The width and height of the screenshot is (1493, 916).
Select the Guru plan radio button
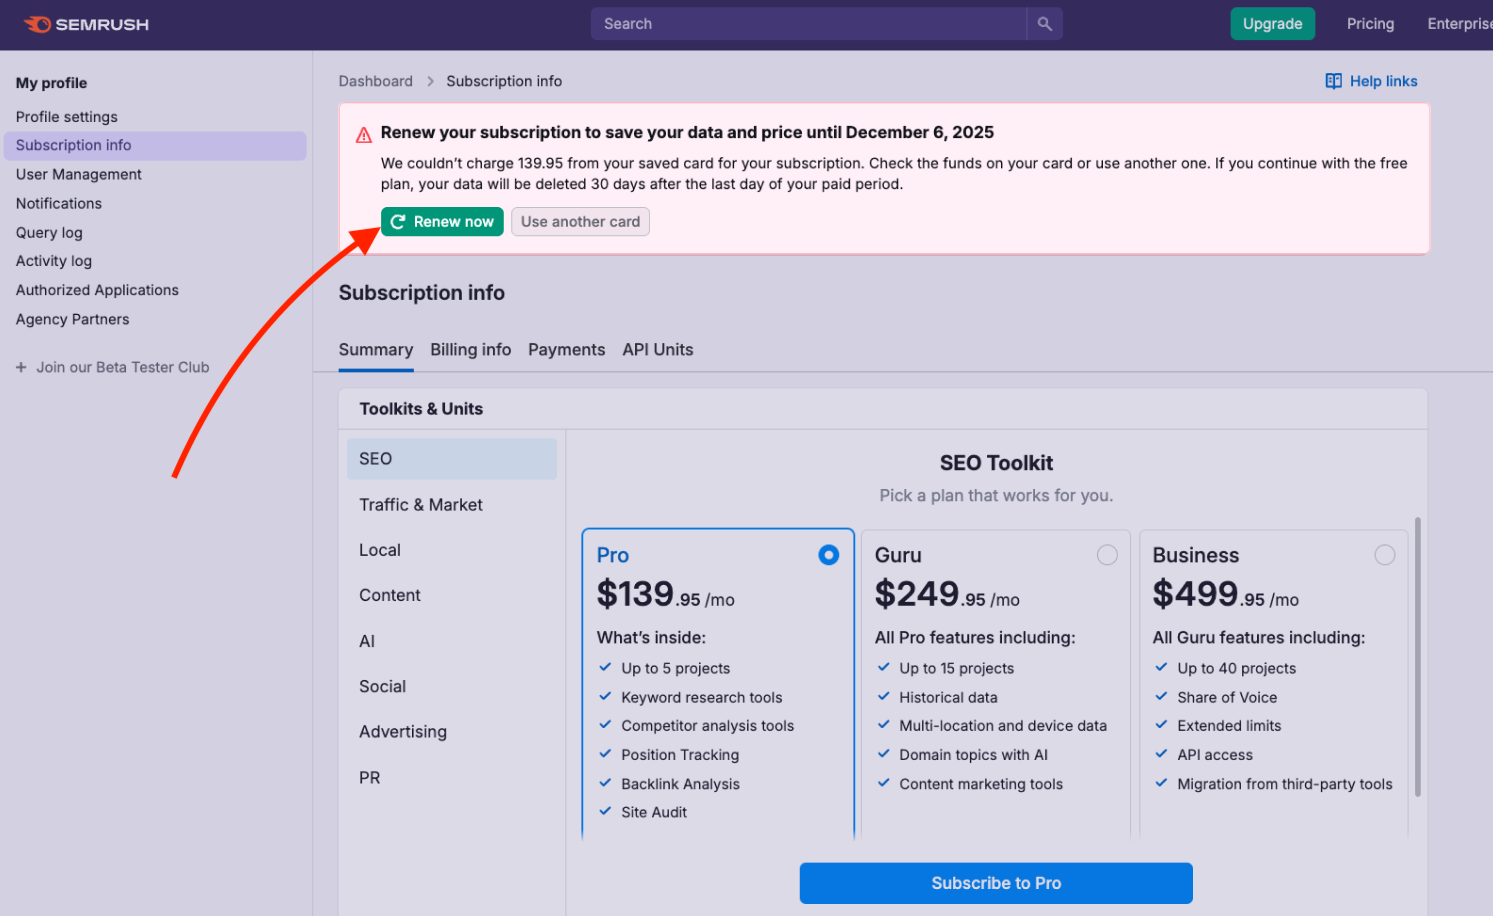[1107, 554]
